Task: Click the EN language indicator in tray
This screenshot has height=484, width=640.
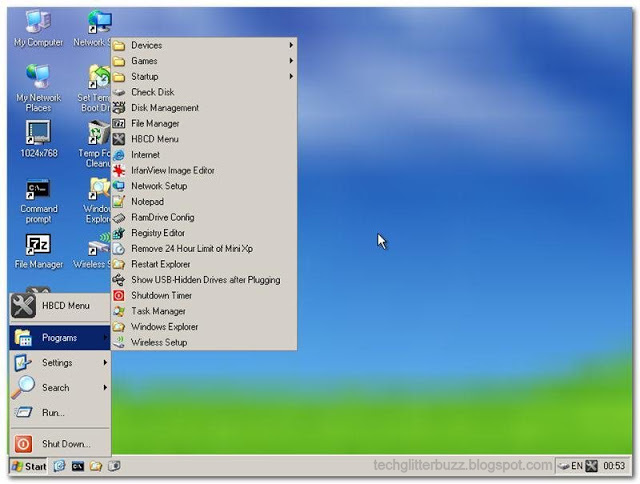Action: point(577,466)
